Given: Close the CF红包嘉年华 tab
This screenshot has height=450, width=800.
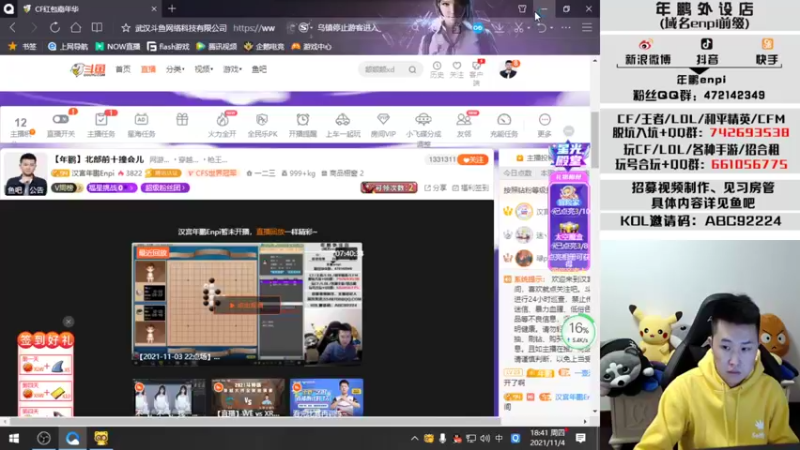Looking at the screenshot, I should click(x=154, y=9).
